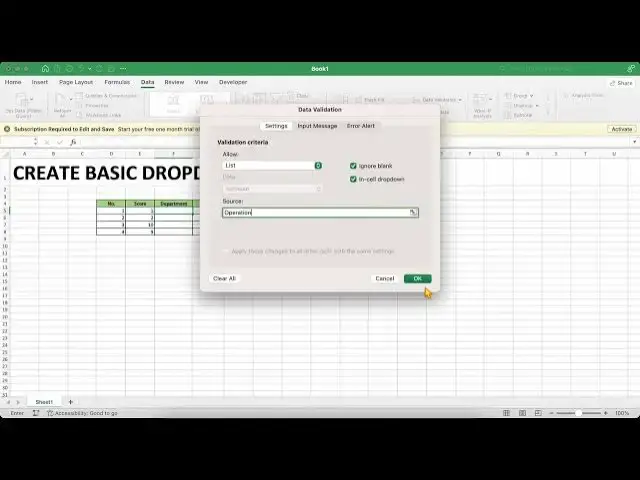Open the undo history dropdown arrow
The height and width of the screenshot is (480, 640).
[x=90, y=69]
